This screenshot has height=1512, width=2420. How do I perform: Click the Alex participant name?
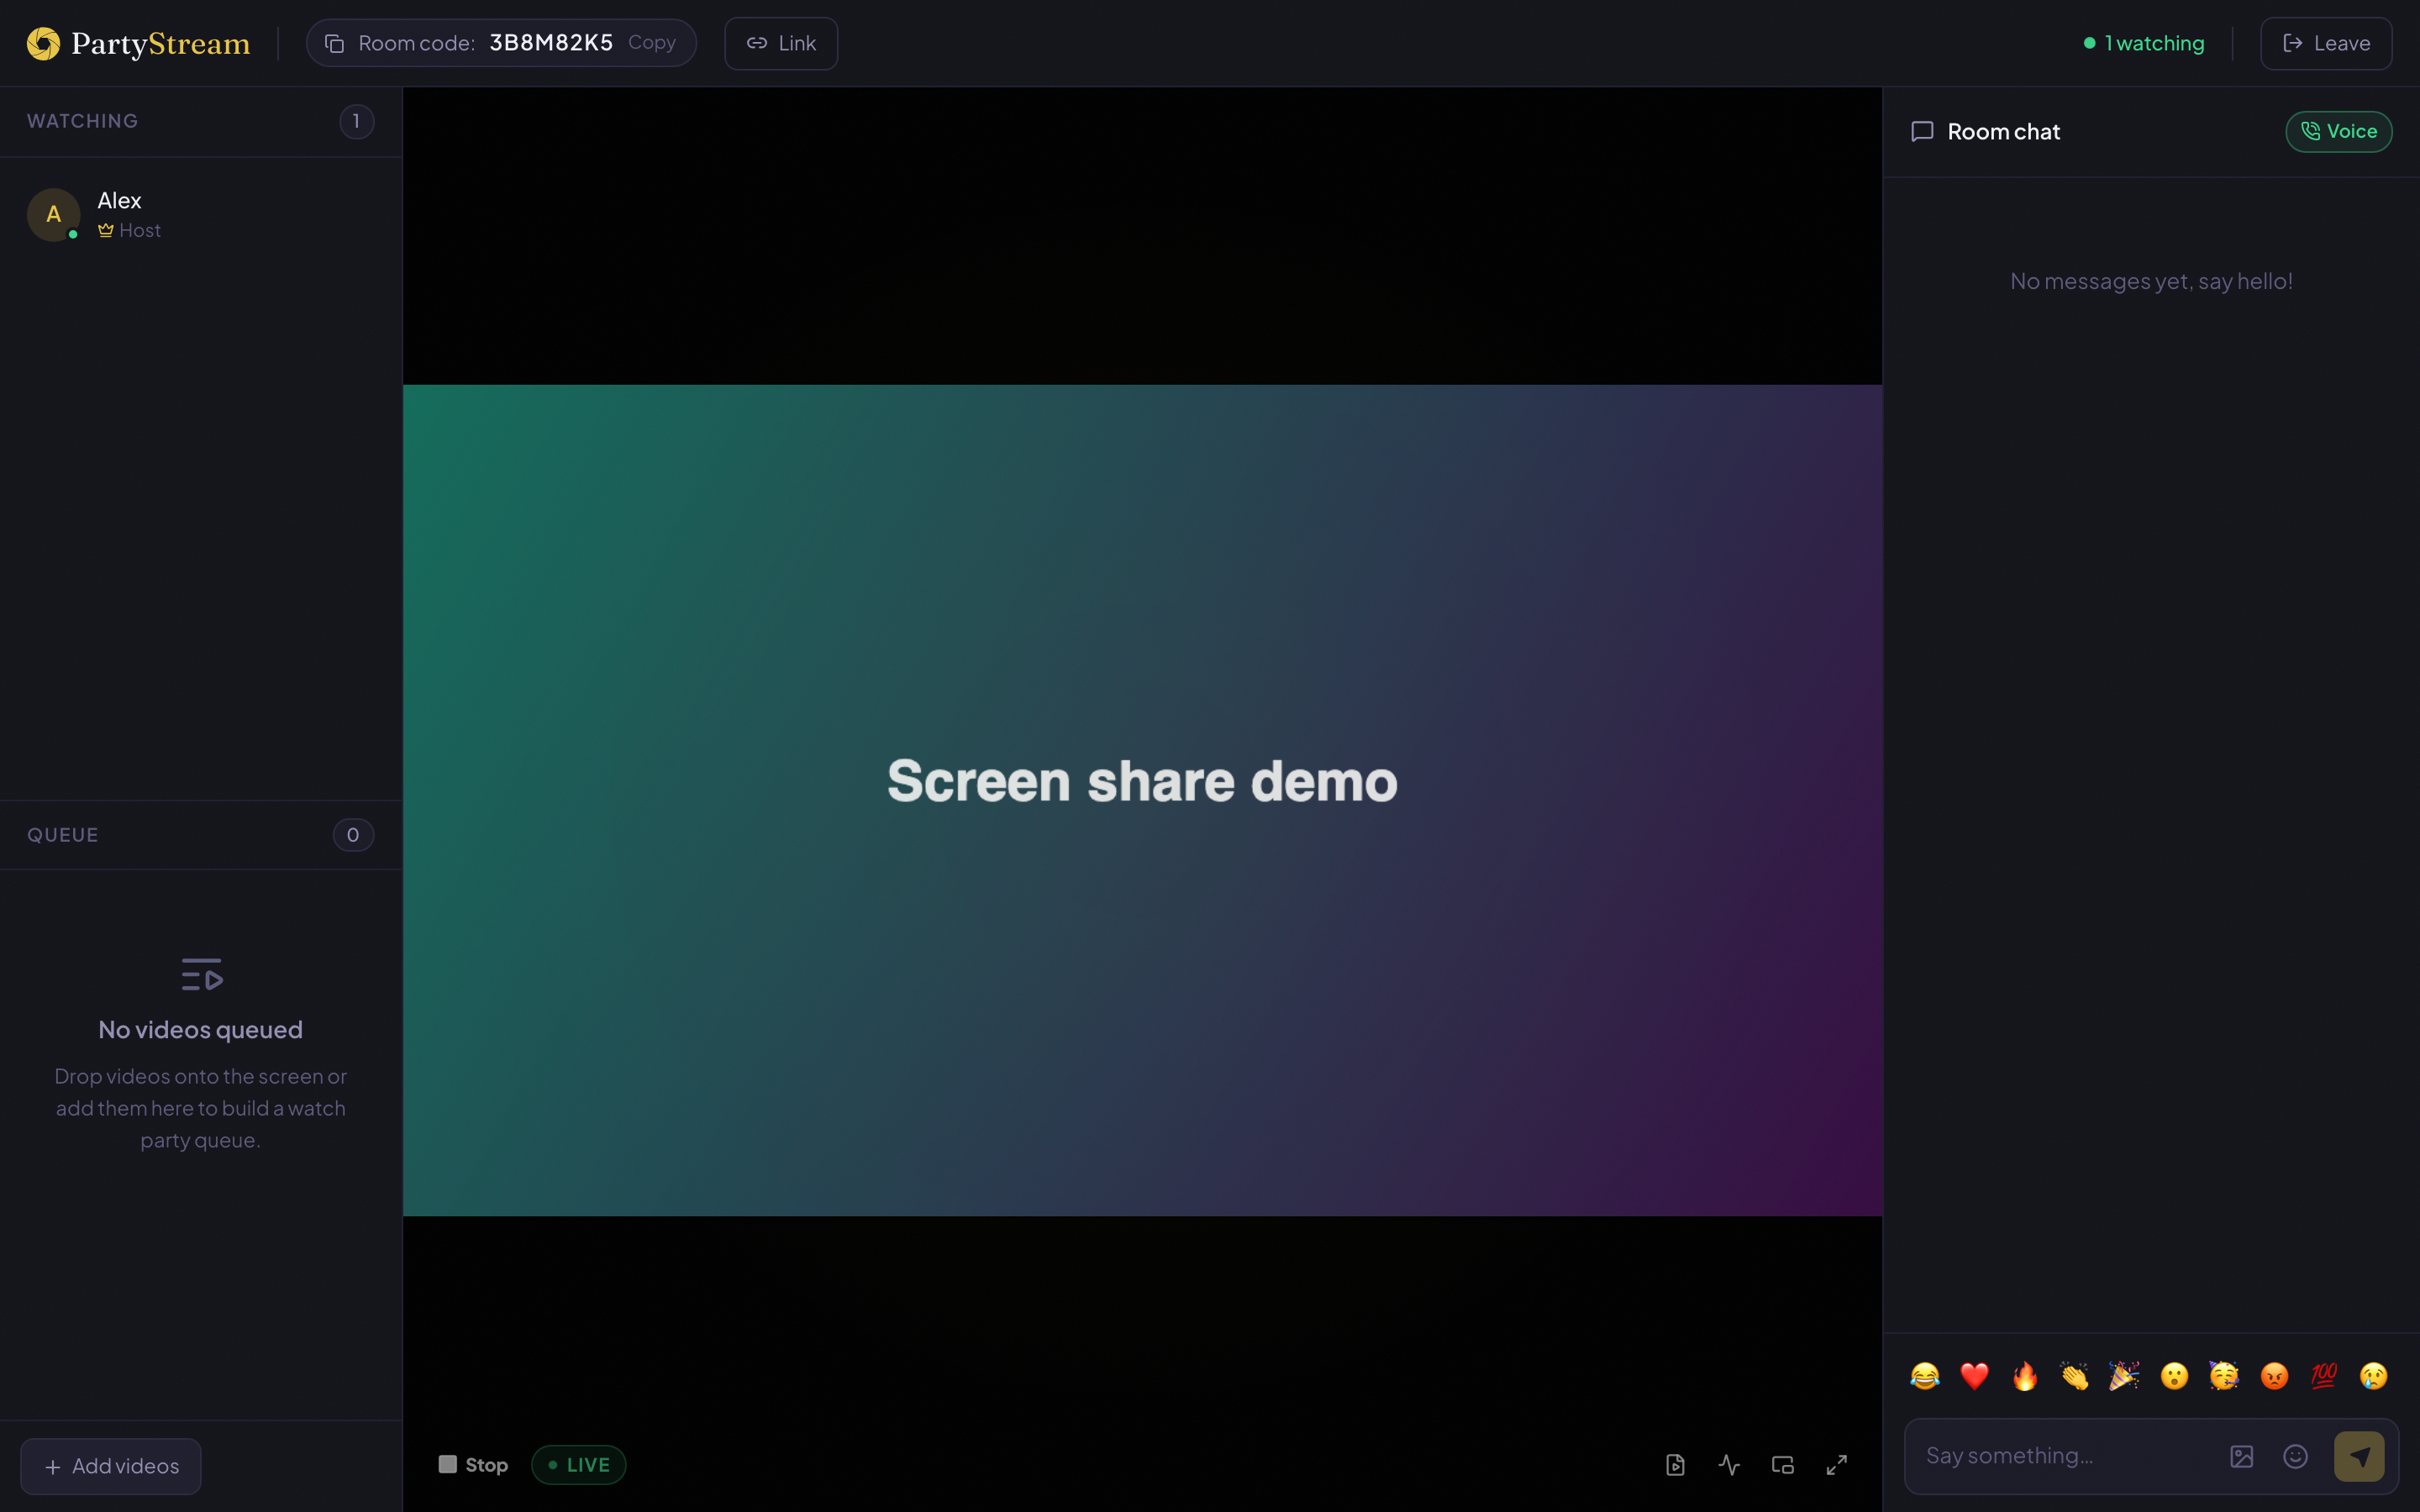(x=119, y=200)
